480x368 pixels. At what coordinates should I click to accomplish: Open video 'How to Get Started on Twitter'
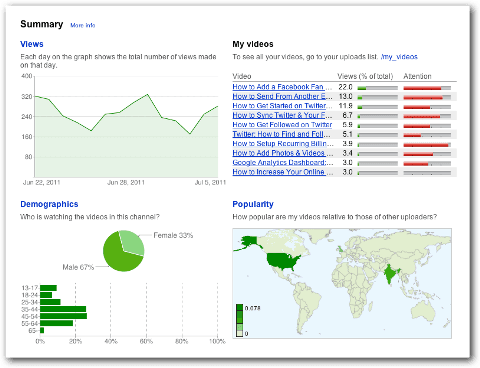tap(279, 106)
